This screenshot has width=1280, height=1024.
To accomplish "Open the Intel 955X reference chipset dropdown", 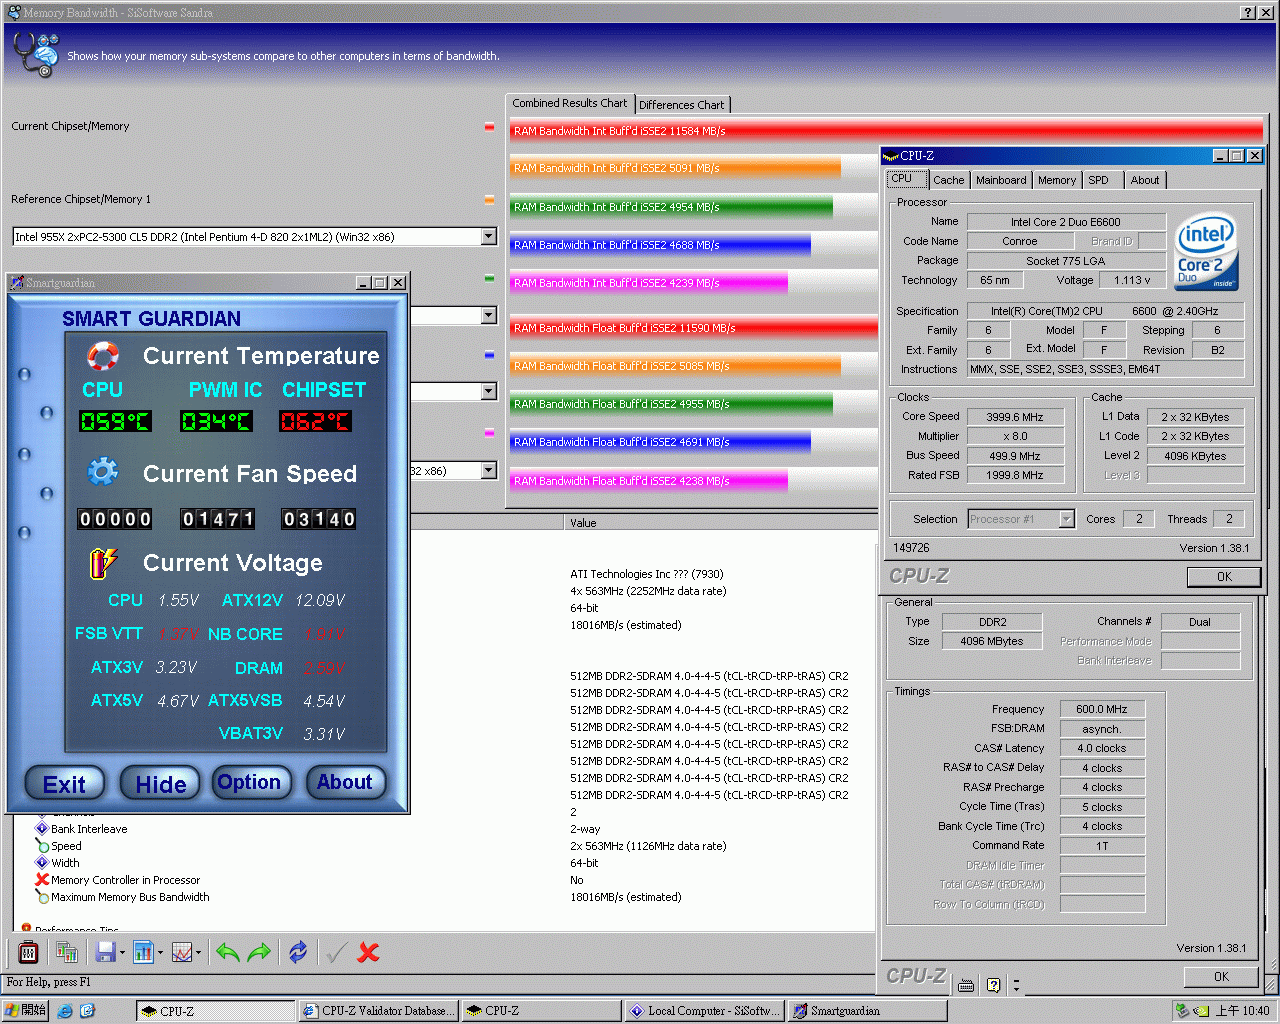I will point(489,237).
